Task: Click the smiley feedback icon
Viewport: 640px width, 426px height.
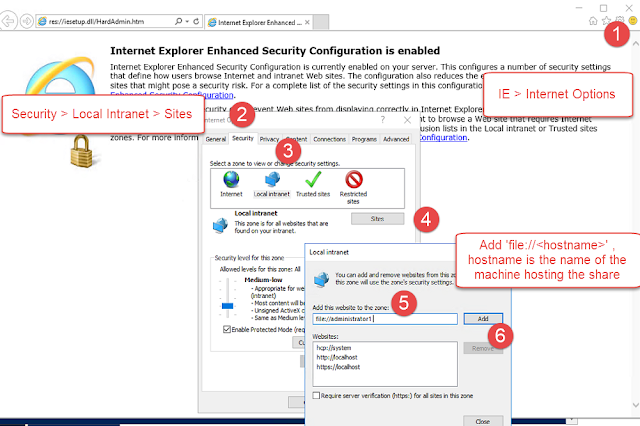Action: [x=633, y=20]
